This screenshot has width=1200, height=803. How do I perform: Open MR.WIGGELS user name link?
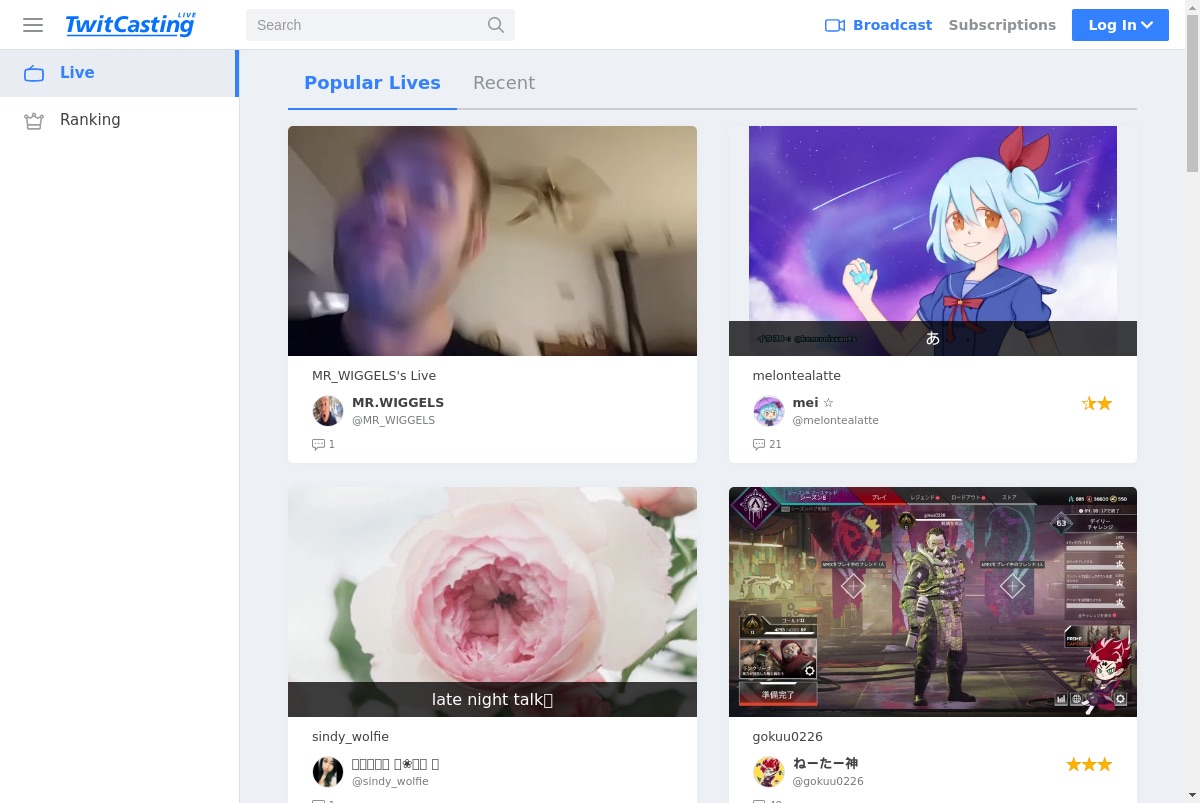pyautogui.click(x=398, y=402)
